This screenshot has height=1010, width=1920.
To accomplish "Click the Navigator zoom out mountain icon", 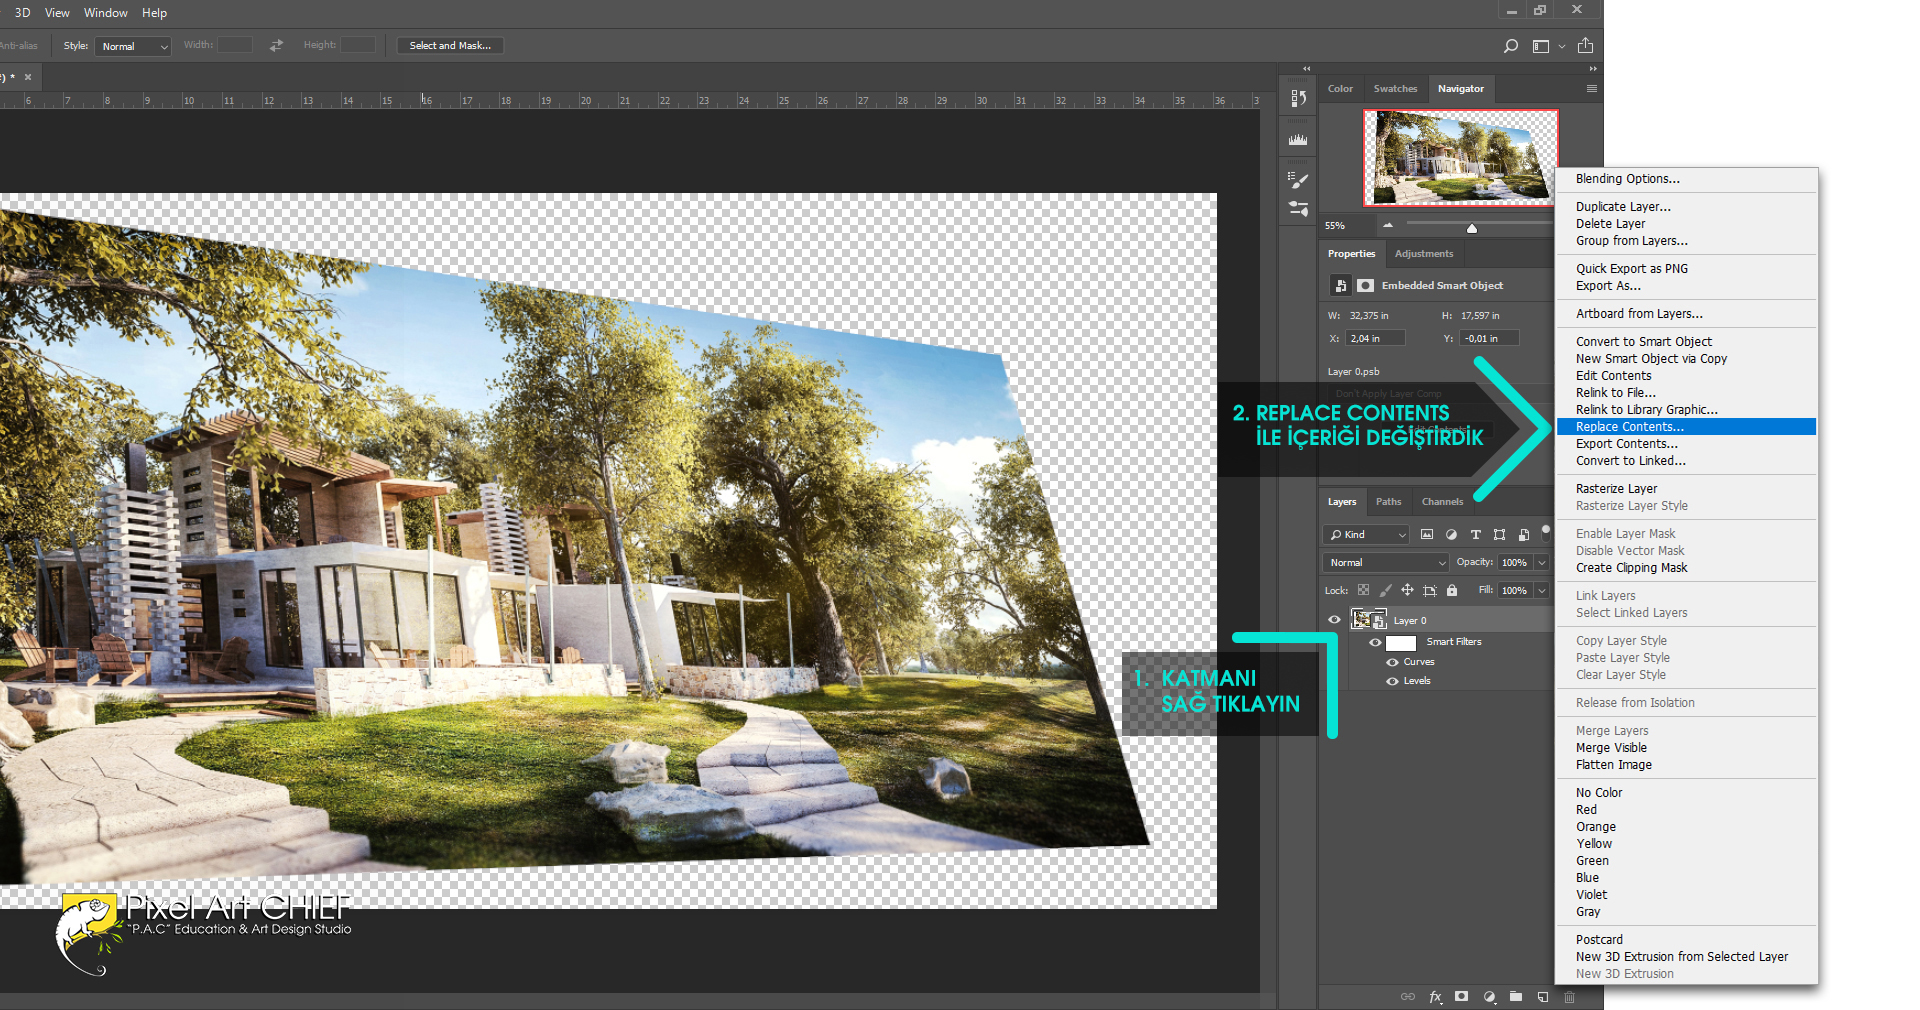I will [1388, 226].
